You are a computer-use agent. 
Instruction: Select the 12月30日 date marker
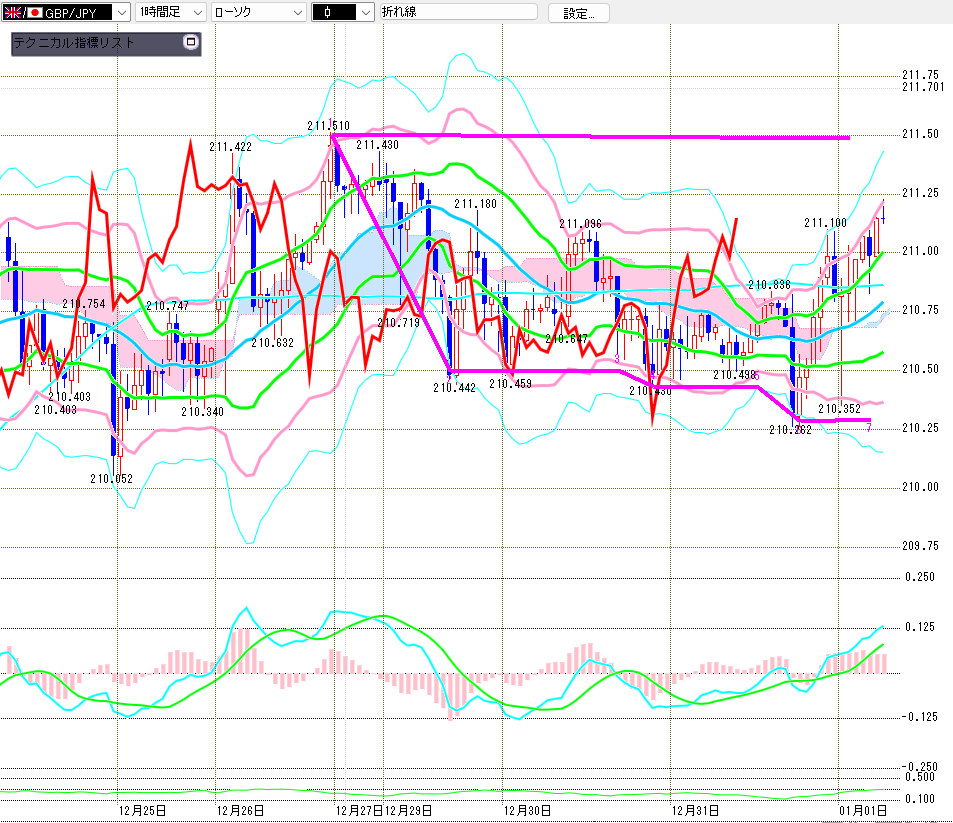526,810
